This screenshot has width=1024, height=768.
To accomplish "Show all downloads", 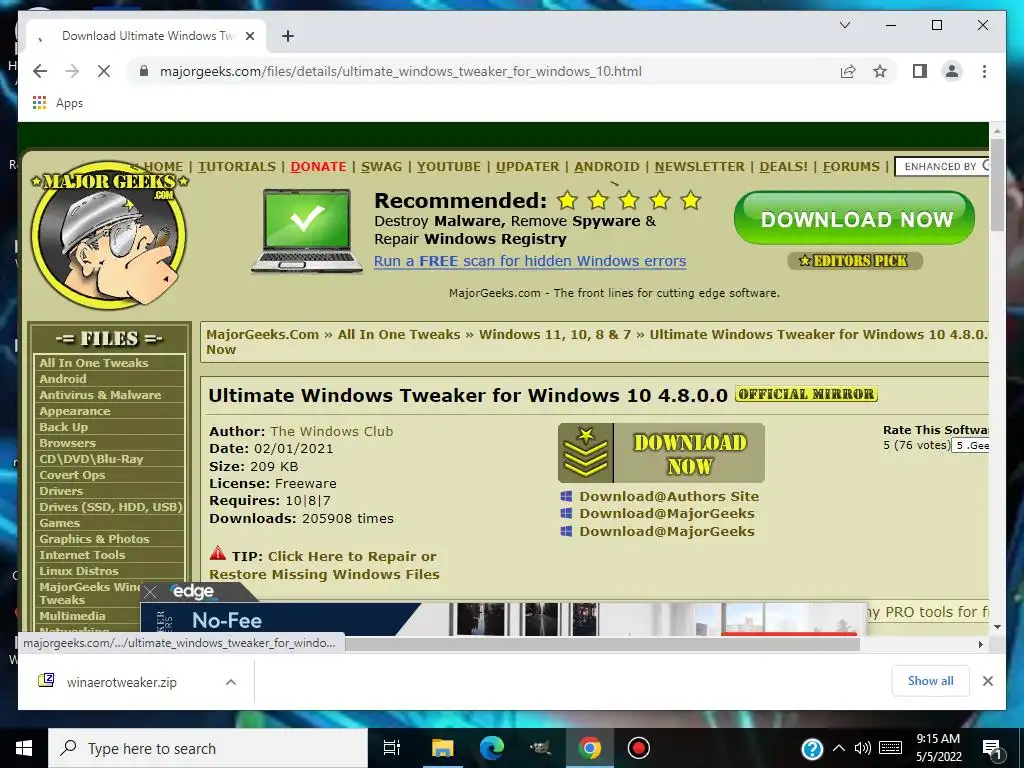I will tap(930, 680).
